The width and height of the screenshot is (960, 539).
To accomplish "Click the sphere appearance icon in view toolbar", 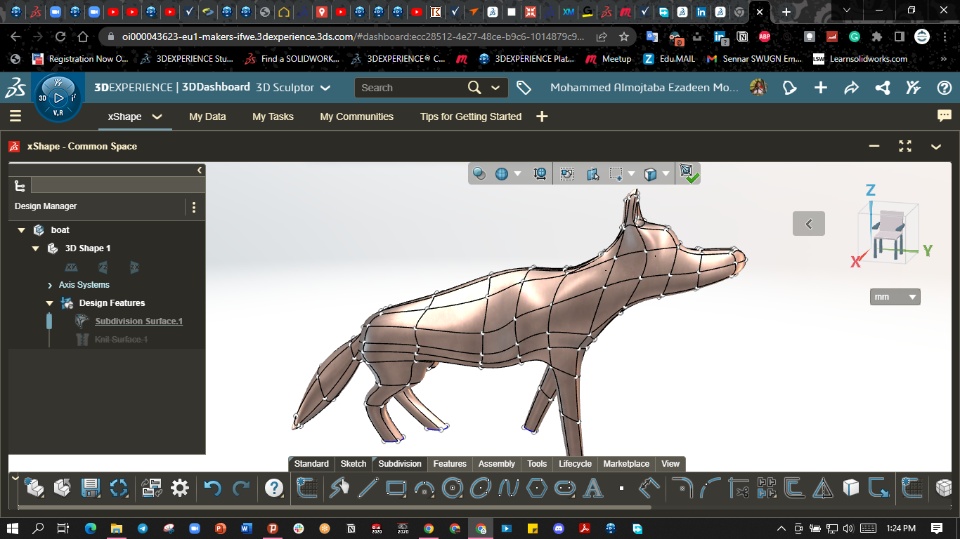I will [x=479, y=174].
